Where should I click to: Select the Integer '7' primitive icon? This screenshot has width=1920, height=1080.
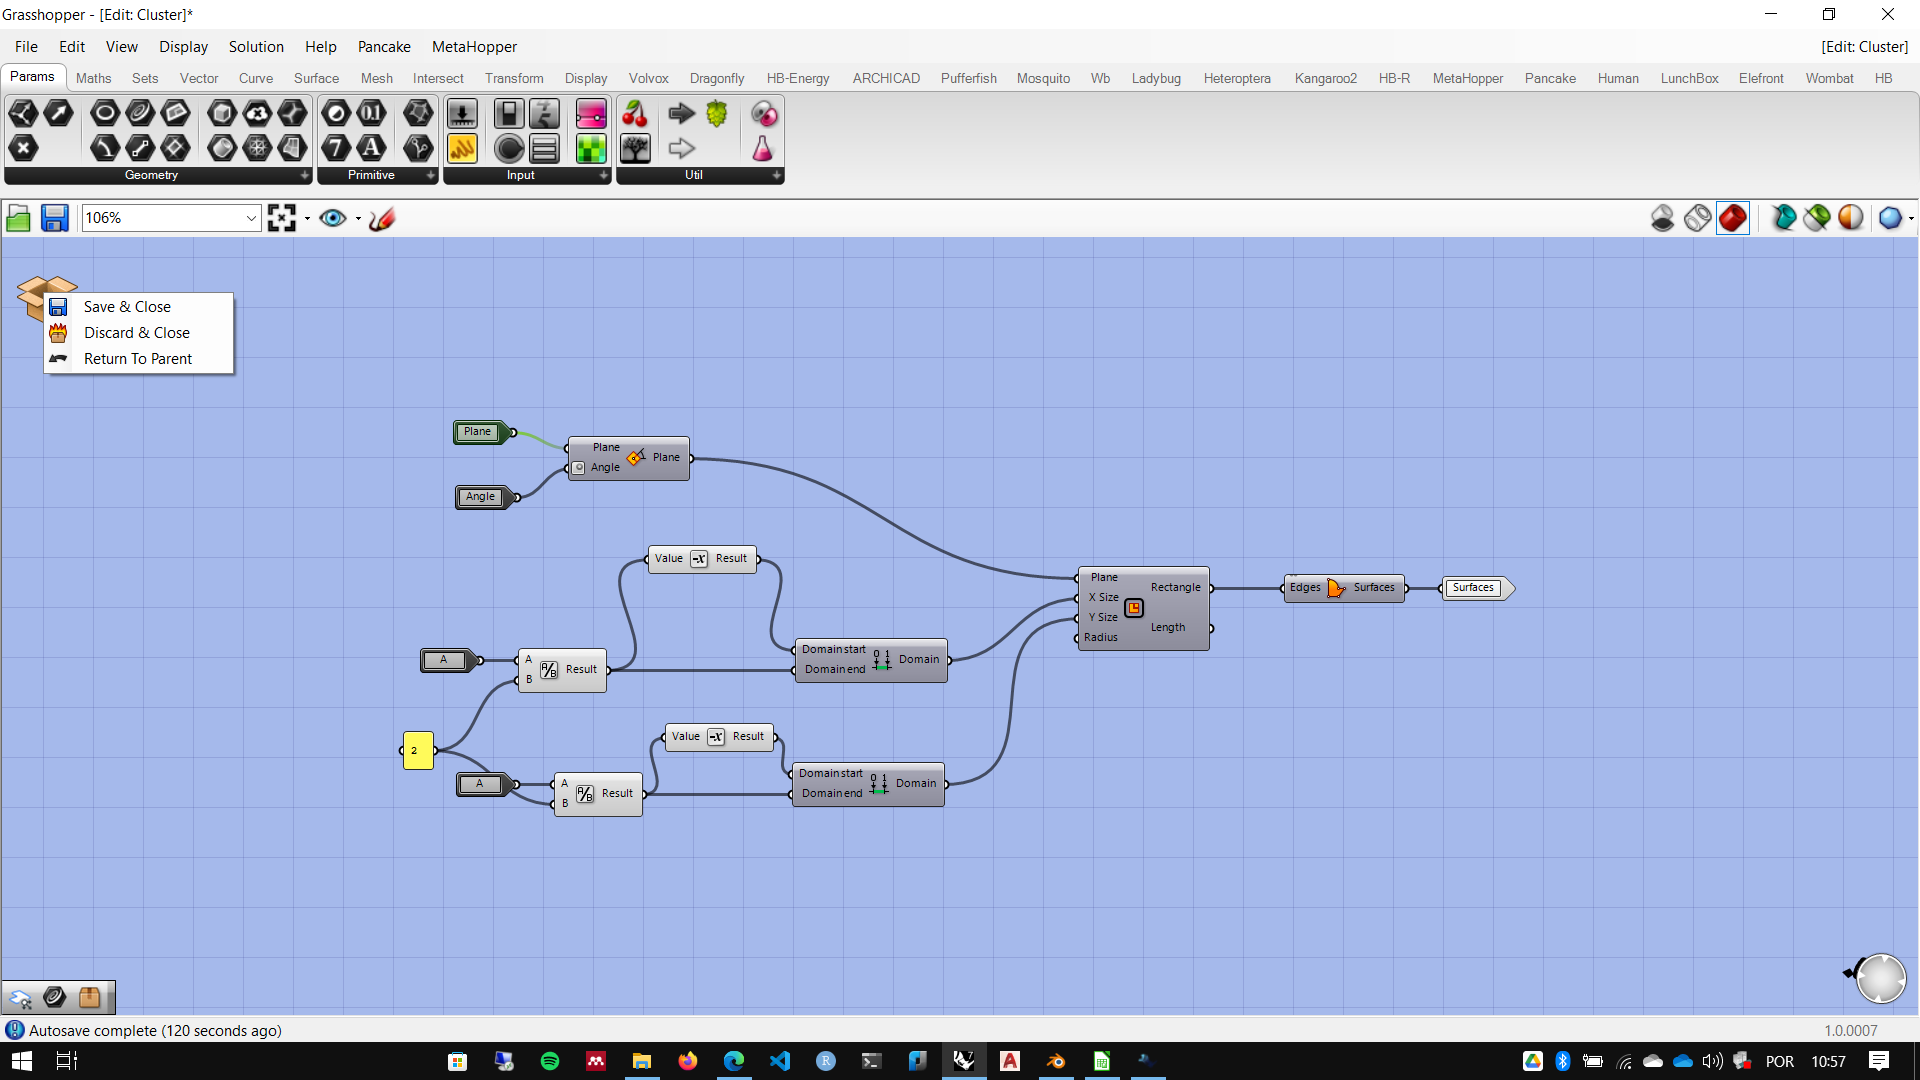tap(336, 149)
